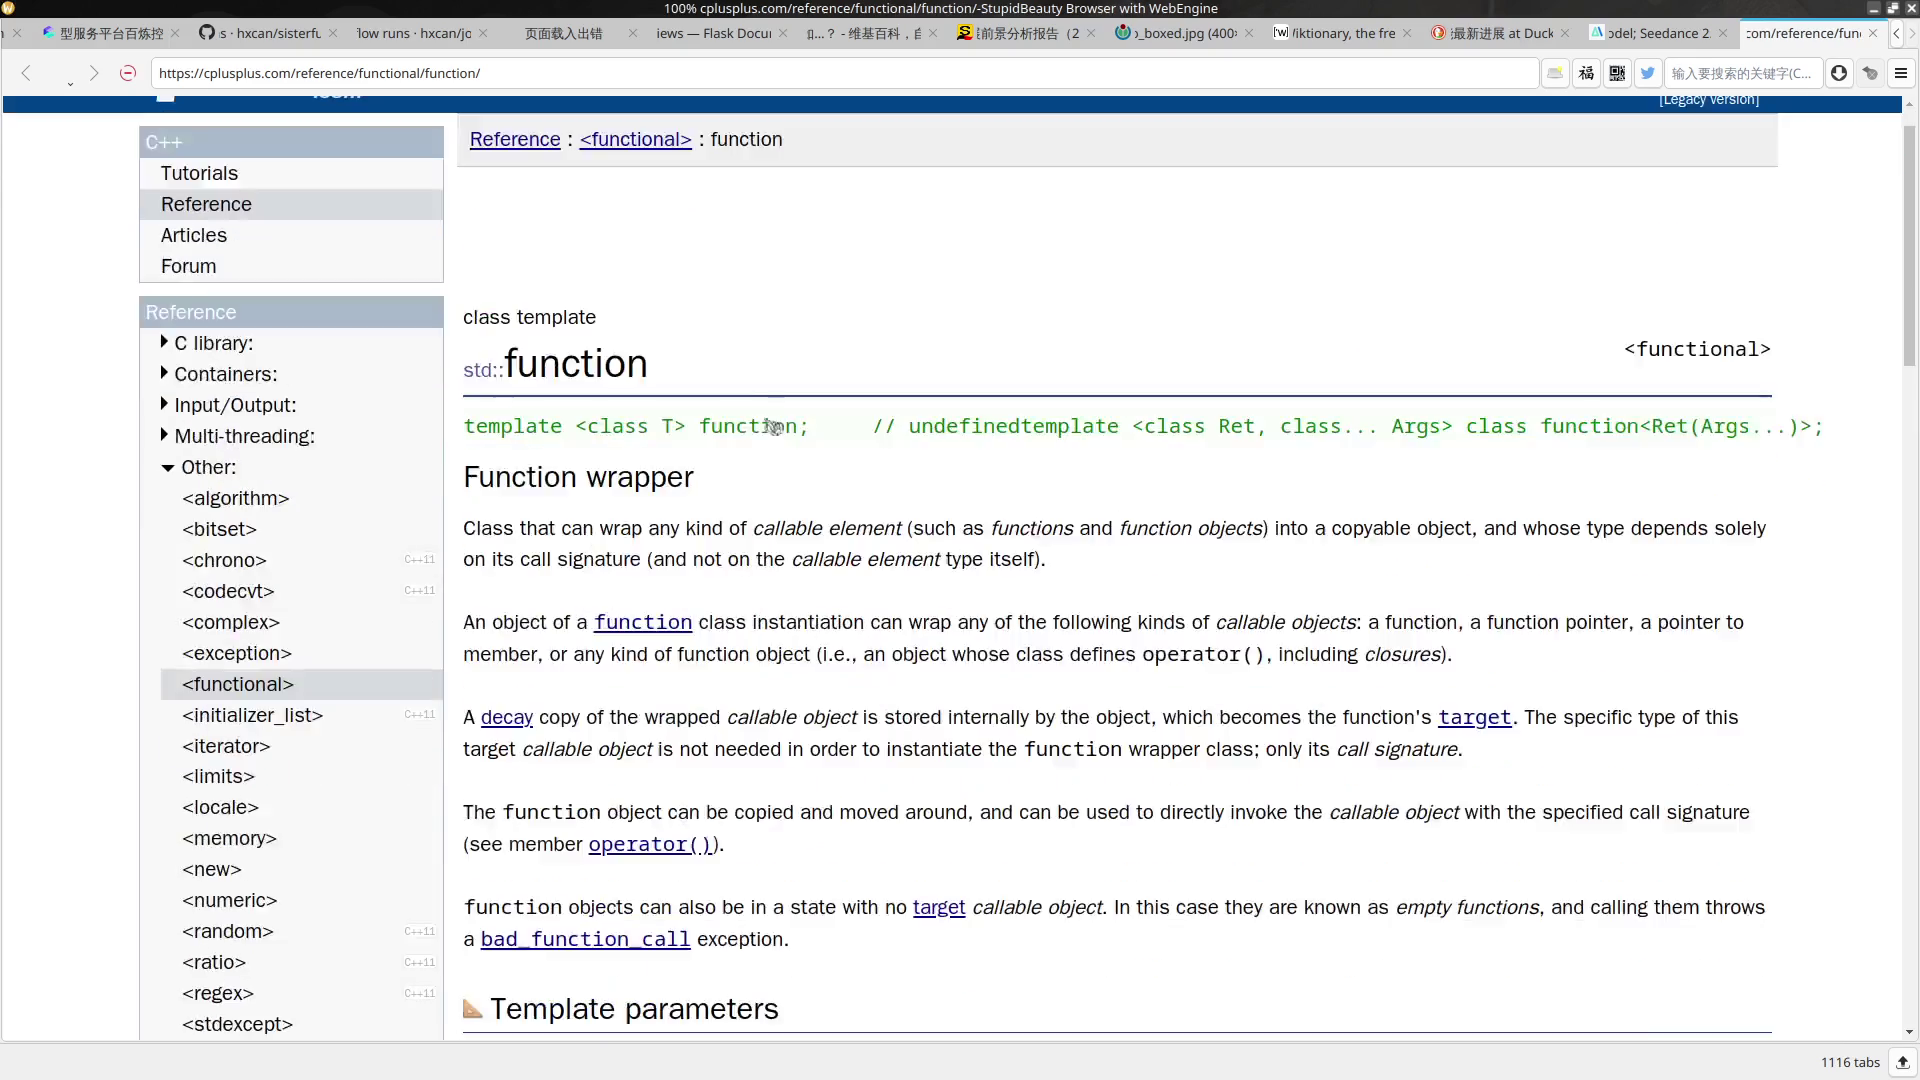The image size is (1920, 1080).
Task: Open the hamburger menu icon
Action: pos(1901,73)
